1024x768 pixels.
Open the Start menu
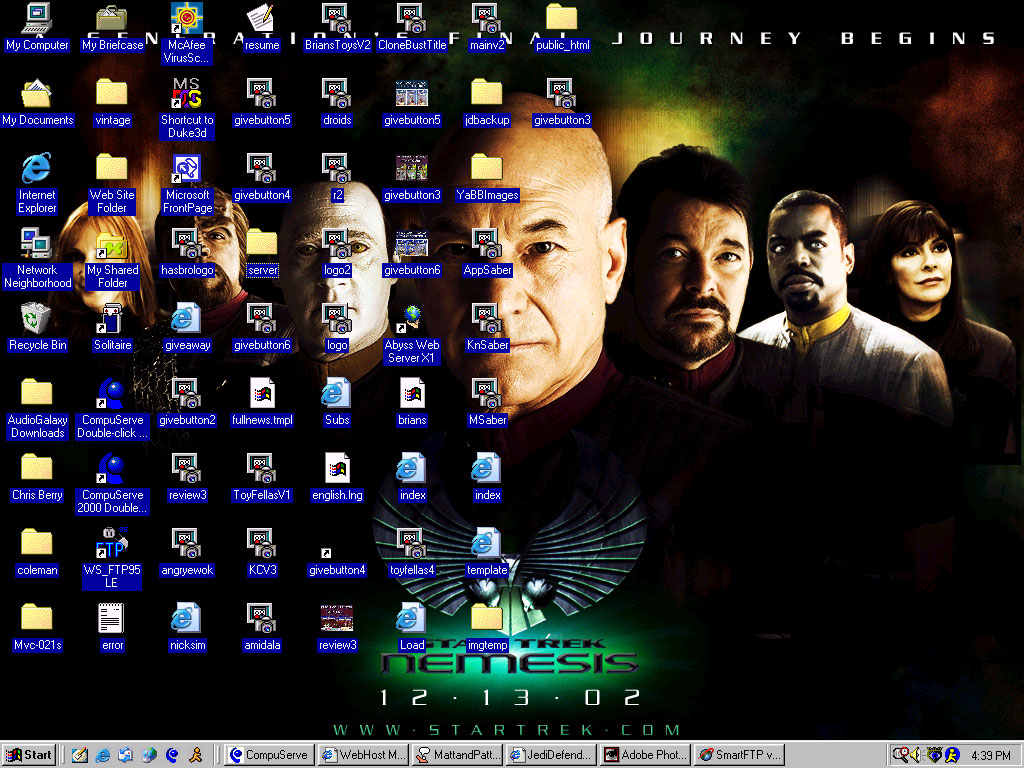click(x=29, y=755)
